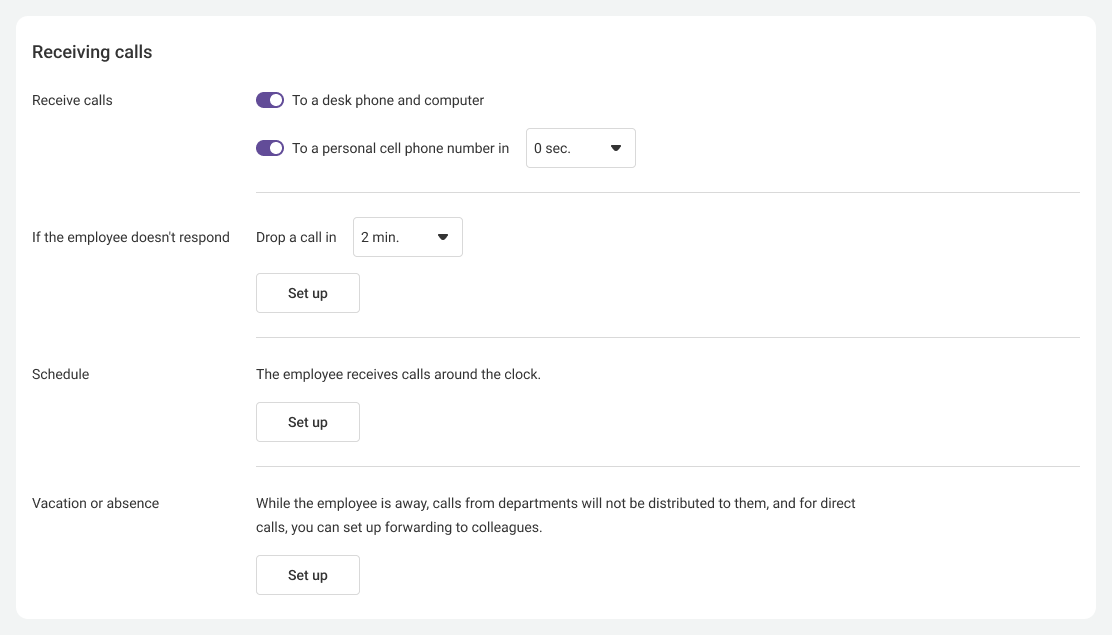Click the vacation forwarding description paragraph
Viewport: 1112px width, 635px height.
pyautogui.click(x=555, y=515)
